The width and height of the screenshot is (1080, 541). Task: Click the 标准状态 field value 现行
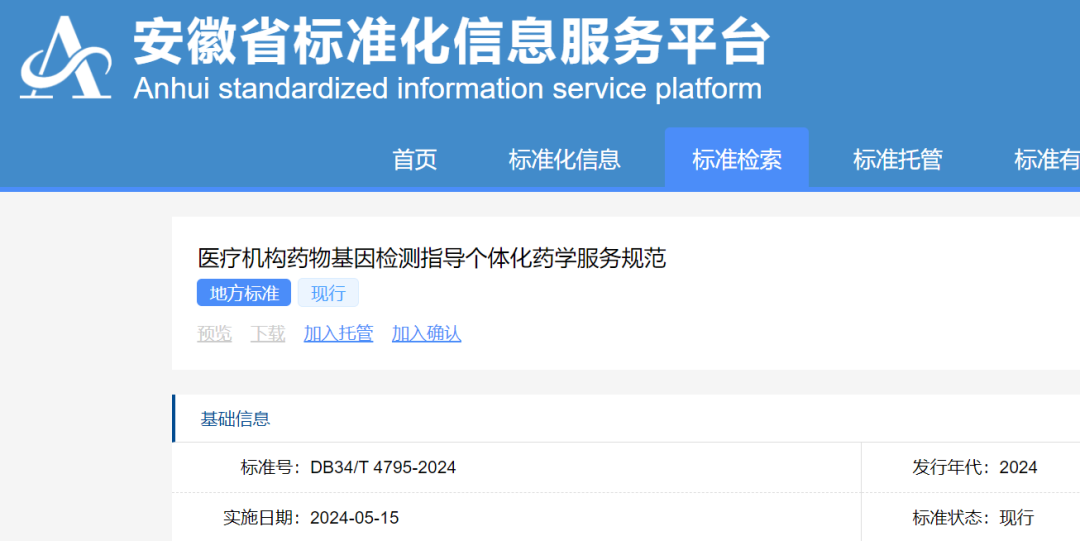[x=1016, y=518]
